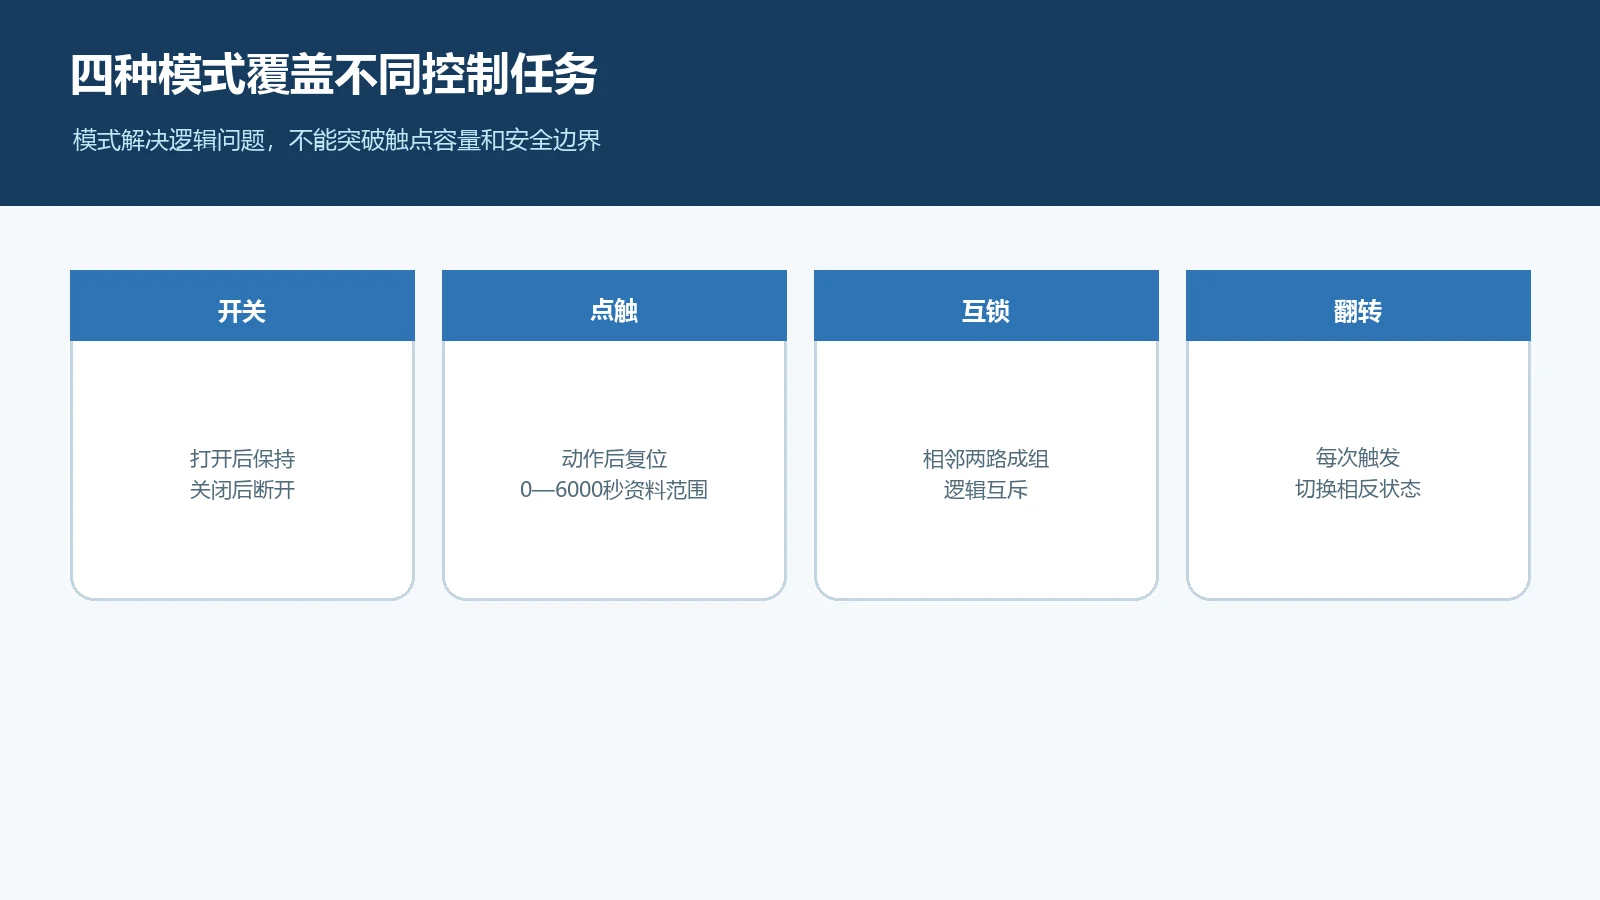Select the text 逻辑互斥
The image size is (1600, 900).
coord(986,490)
